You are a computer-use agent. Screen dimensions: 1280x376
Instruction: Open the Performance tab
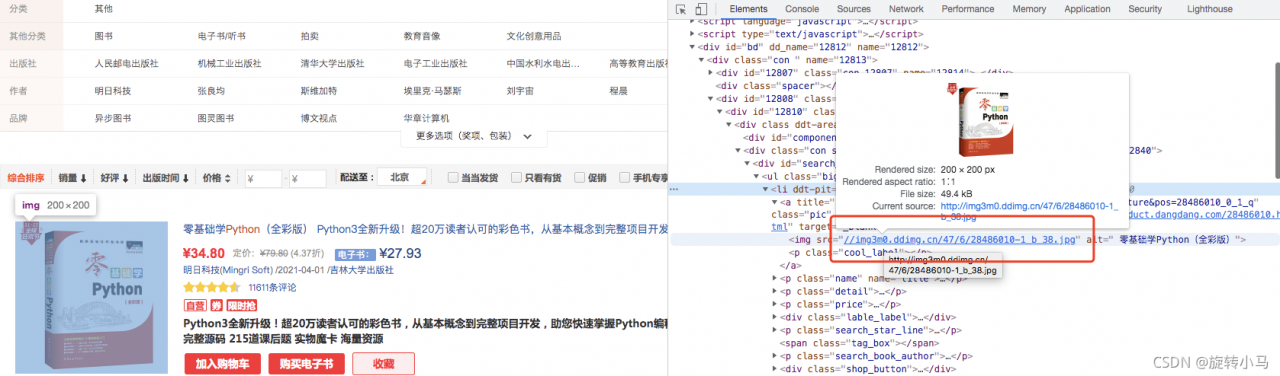967,9
